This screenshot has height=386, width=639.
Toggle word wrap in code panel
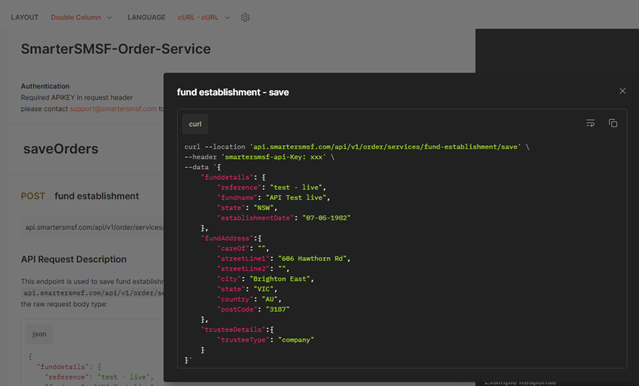tap(590, 123)
